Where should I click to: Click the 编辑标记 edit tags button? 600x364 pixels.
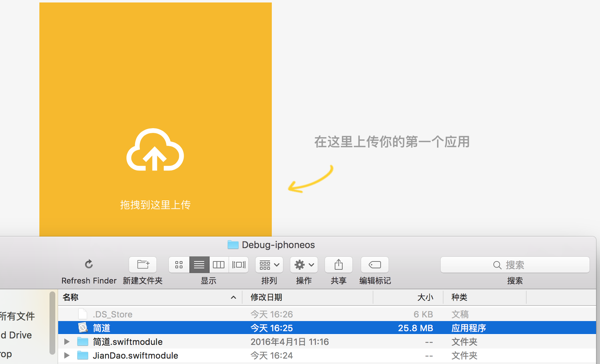coord(375,264)
